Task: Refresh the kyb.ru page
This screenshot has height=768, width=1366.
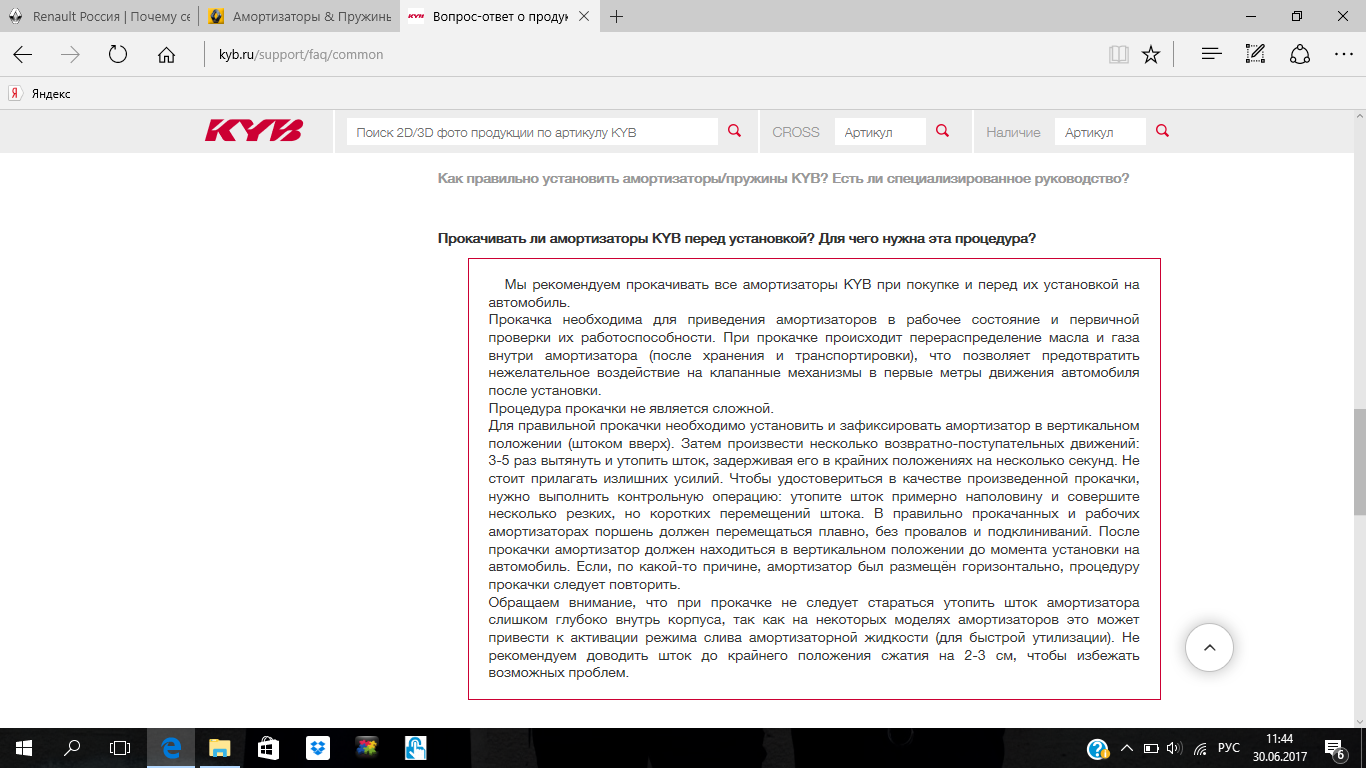Action: (x=118, y=54)
